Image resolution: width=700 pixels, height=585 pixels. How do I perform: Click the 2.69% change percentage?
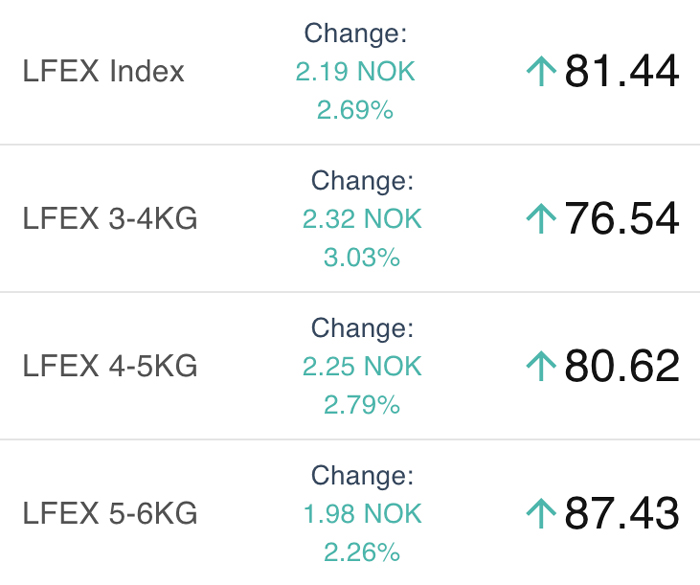coord(355,110)
